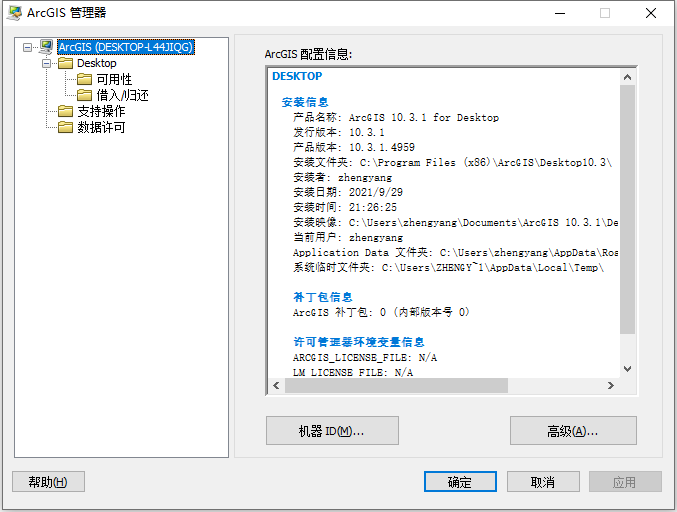Confirm with the 确定 button
The width and height of the screenshot is (677, 512).
pos(460,481)
